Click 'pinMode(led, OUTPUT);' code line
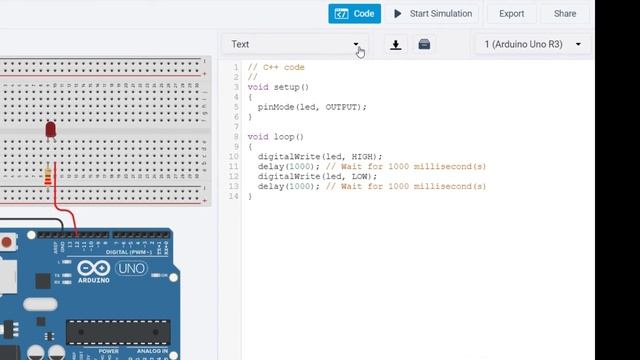 pos(312,107)
